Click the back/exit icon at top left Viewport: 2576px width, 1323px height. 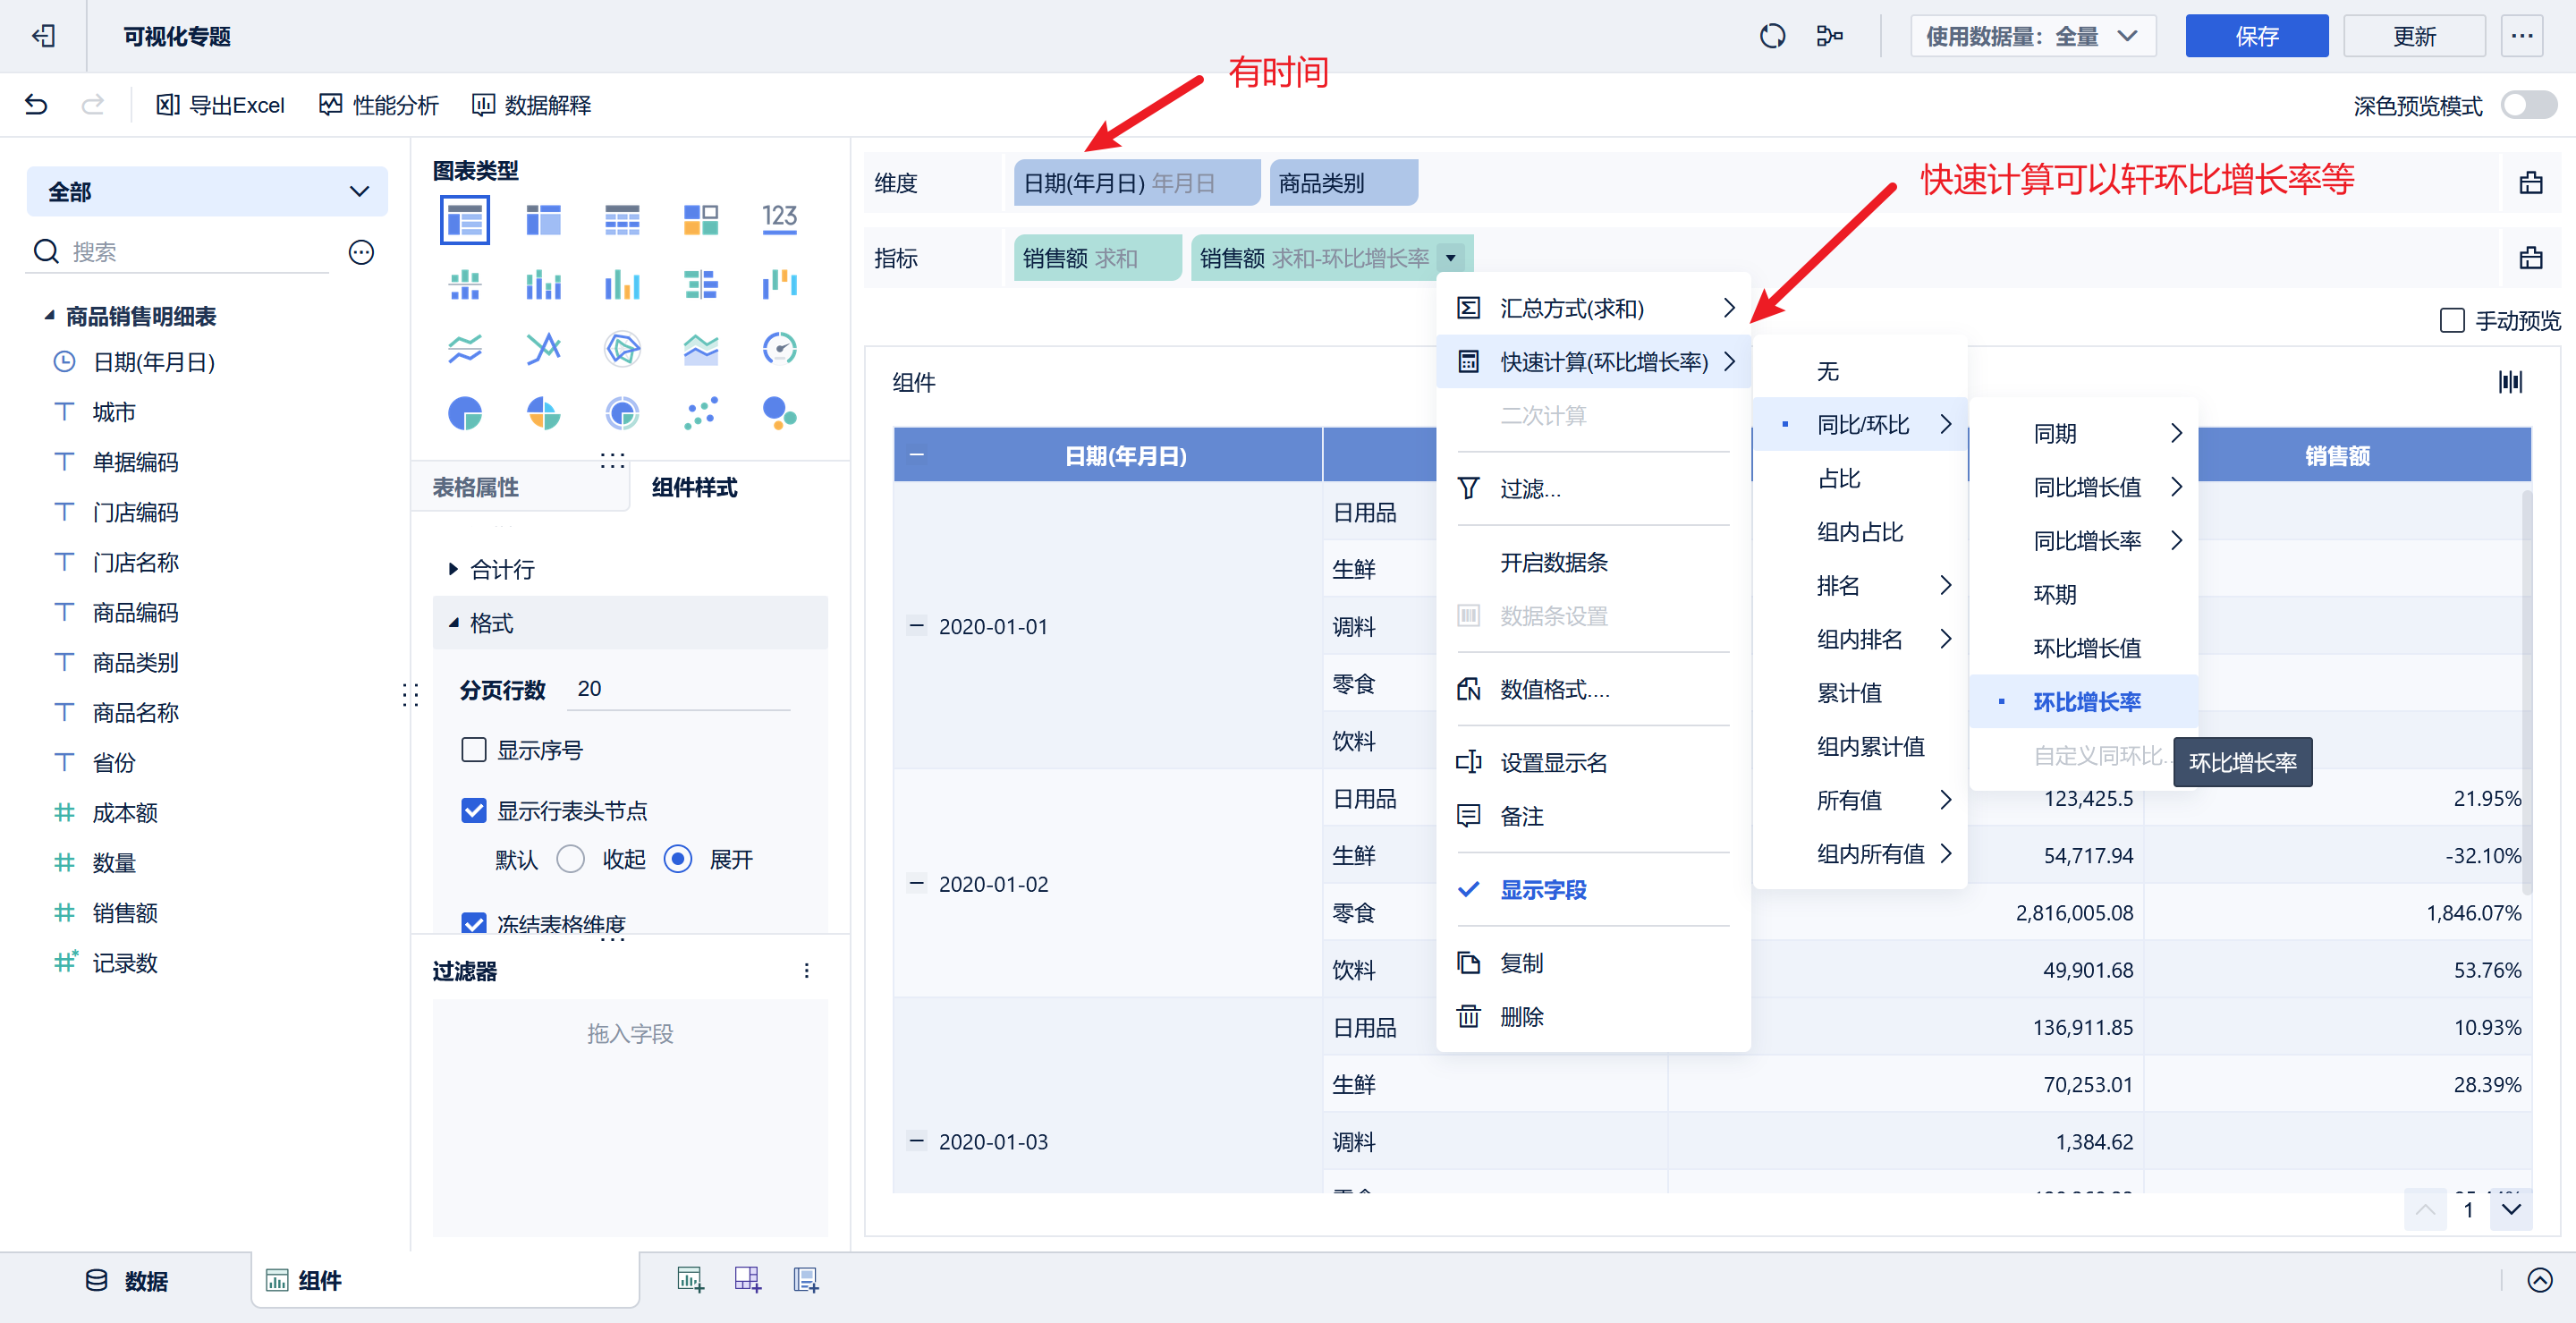43,36
